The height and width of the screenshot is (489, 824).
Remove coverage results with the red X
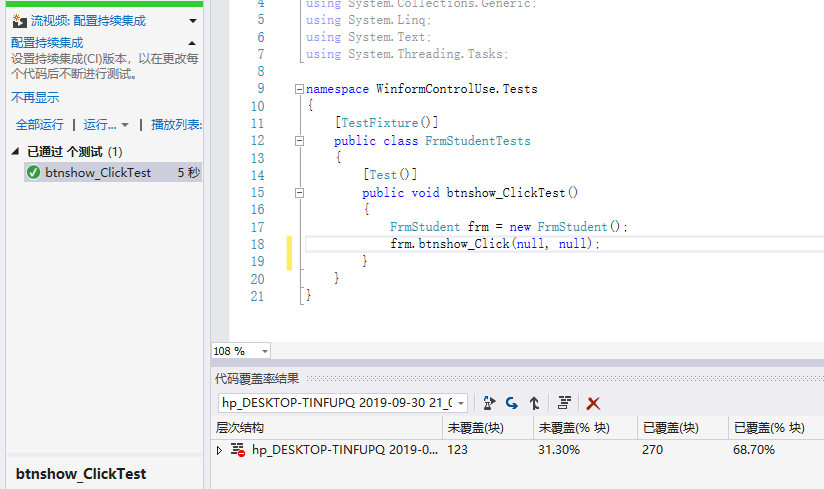pyautogui.click(x=593, y=403)
